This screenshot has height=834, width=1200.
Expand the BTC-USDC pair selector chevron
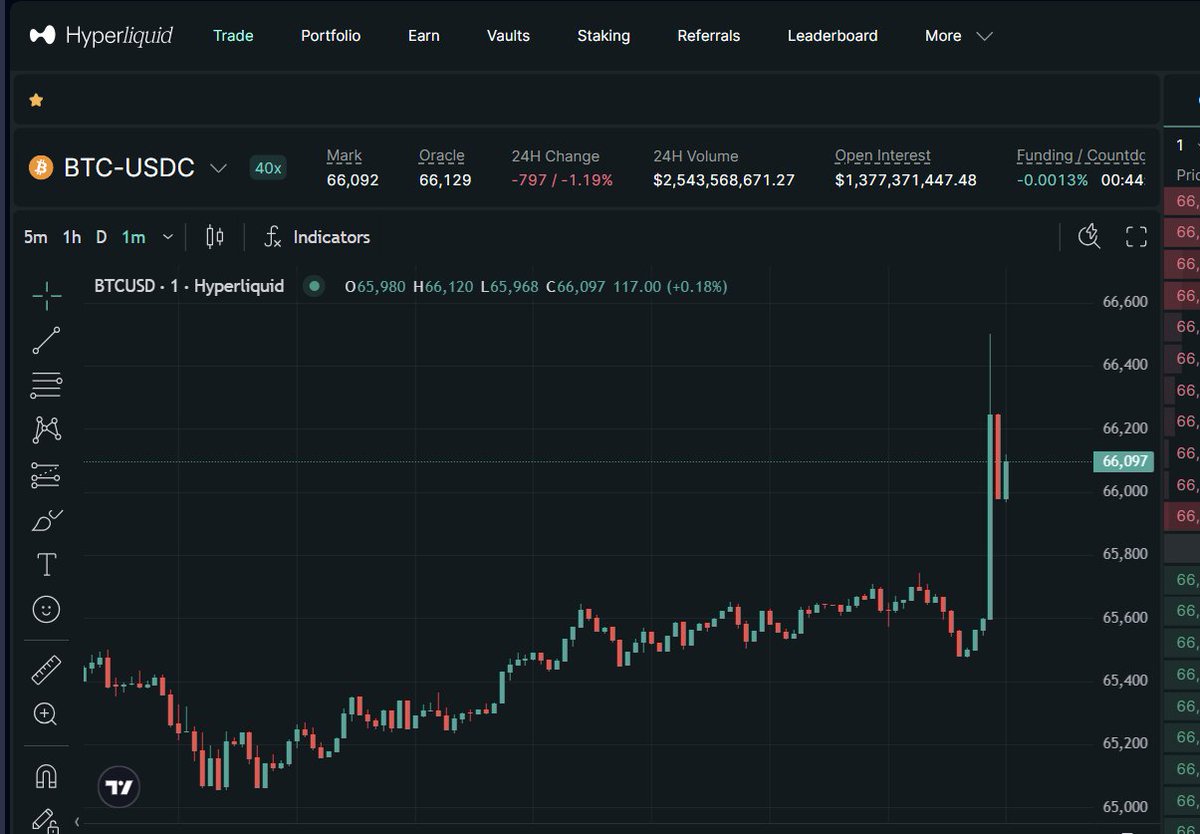218,168
